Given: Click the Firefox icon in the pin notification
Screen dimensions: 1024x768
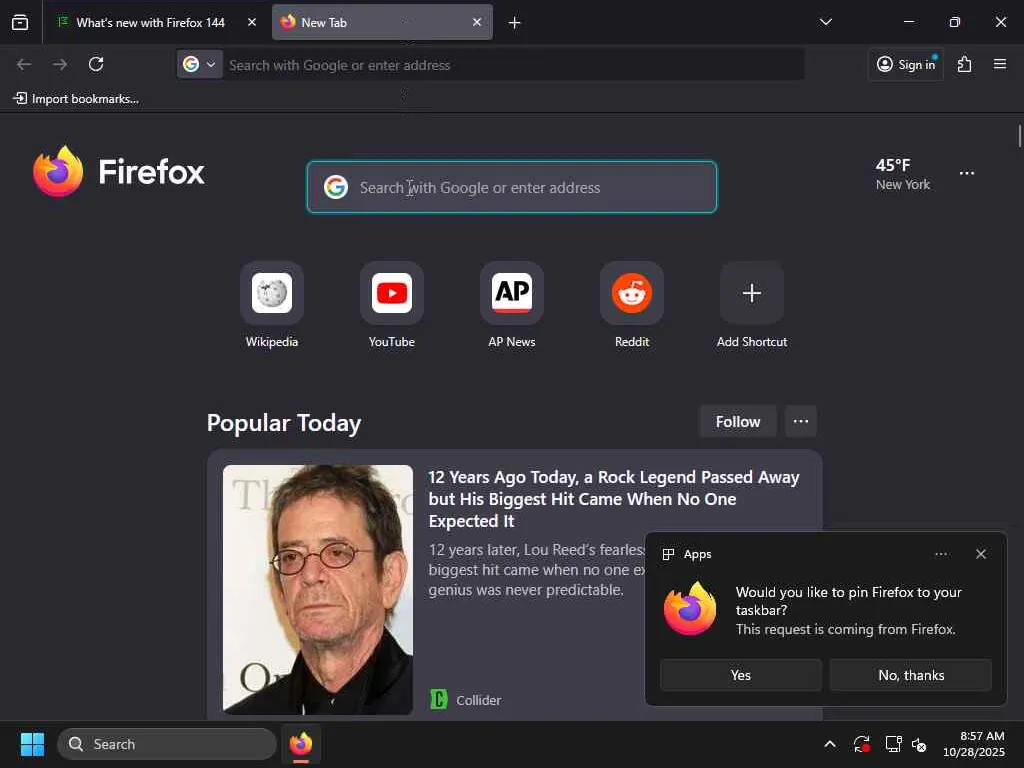Looking at the screenshot, I should click(x=690, y=609).
